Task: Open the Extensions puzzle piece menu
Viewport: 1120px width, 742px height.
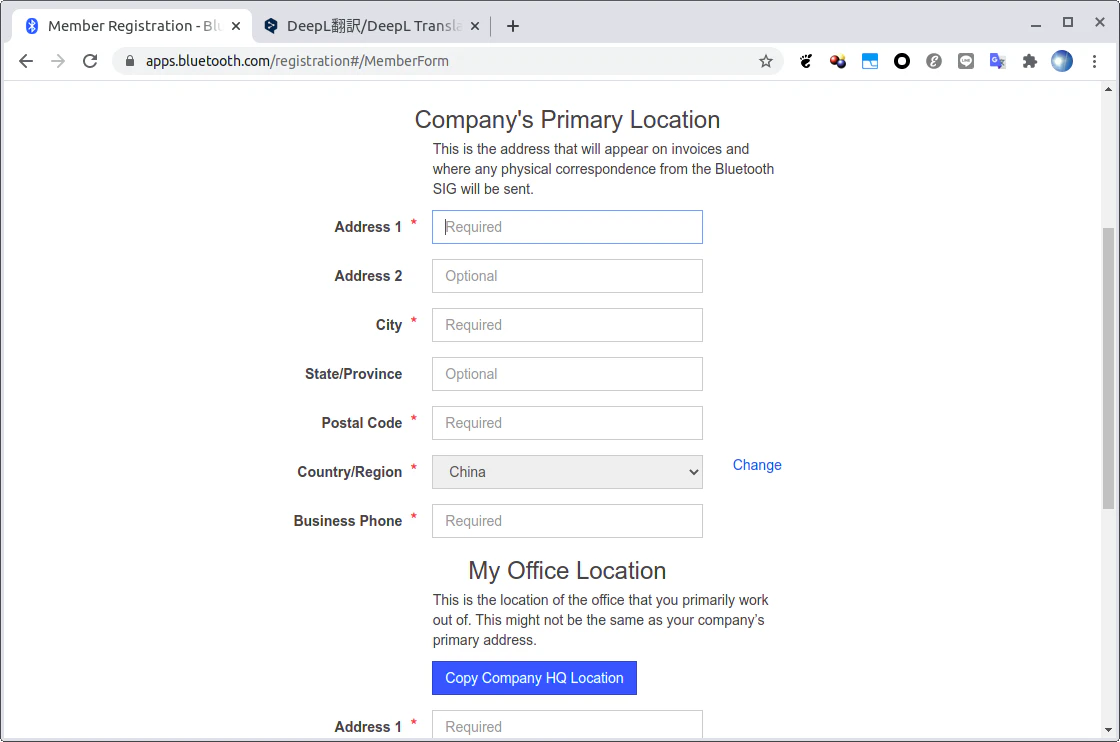Action: pyautogui.click(x=1030, y=61)
